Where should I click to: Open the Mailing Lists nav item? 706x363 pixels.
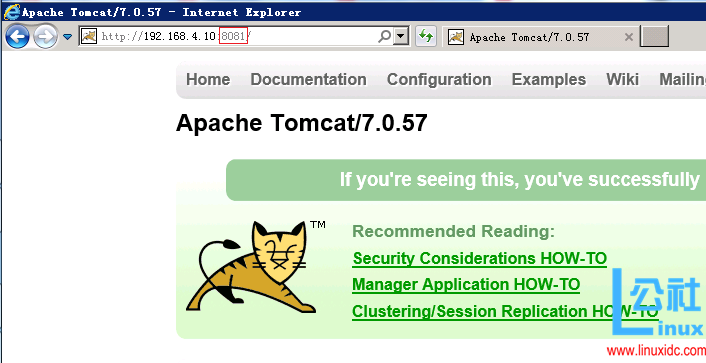683,80
